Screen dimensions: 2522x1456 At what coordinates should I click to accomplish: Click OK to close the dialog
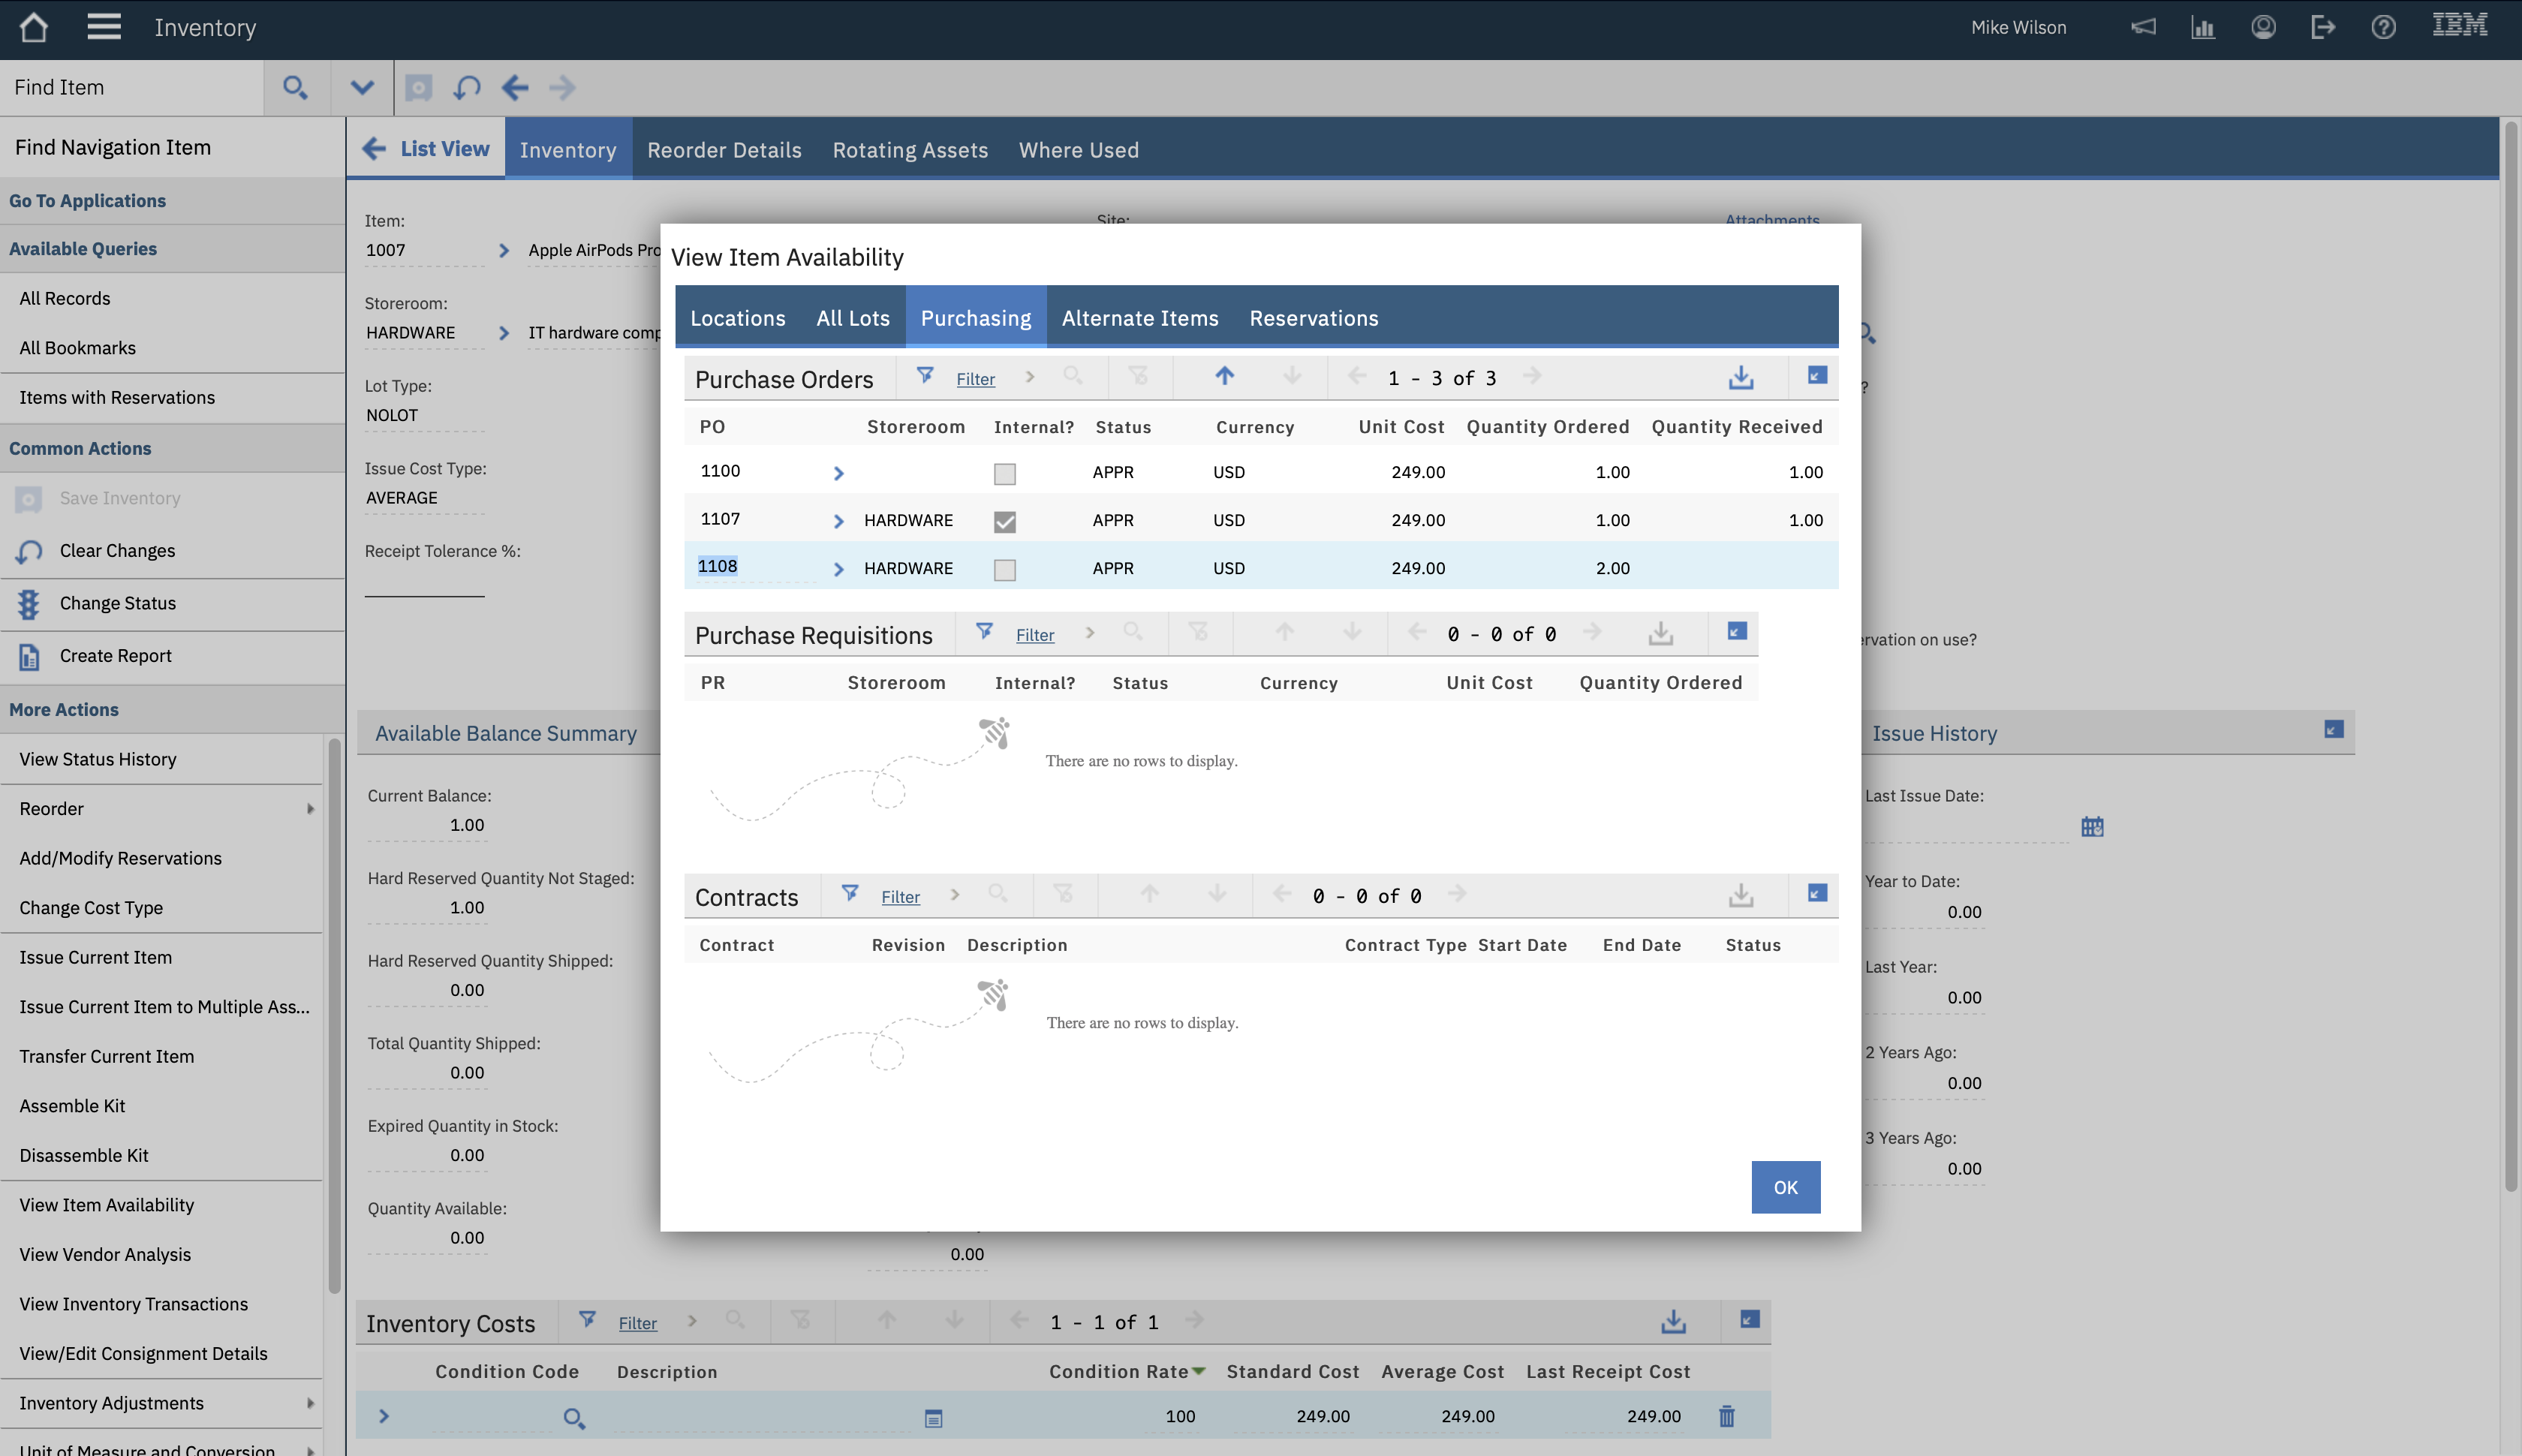coord(1785,1187)
